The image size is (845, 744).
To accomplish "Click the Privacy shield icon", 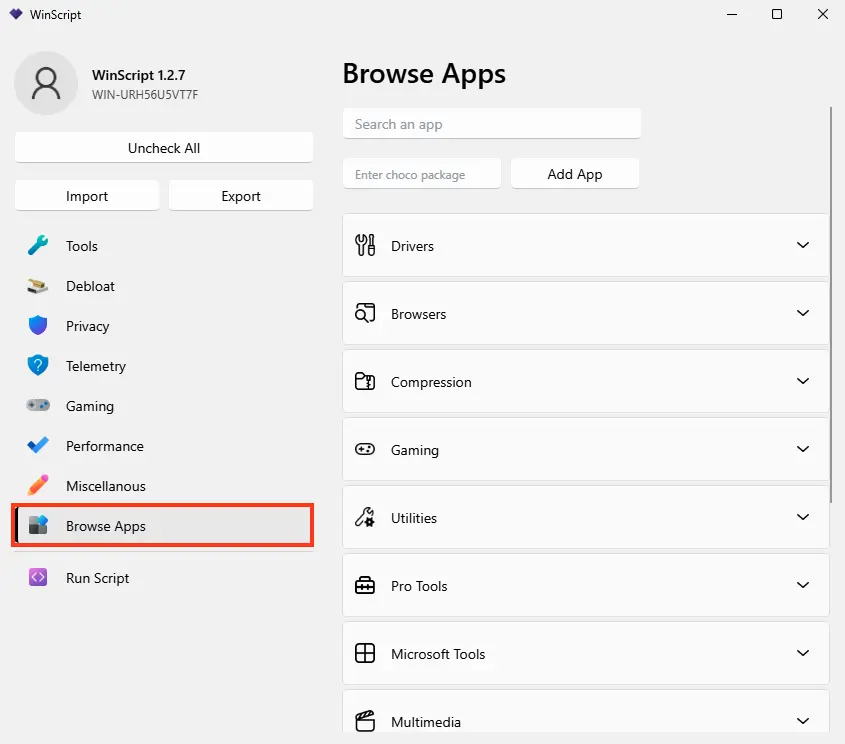I will pyautogui.click(x=38, y=326).
